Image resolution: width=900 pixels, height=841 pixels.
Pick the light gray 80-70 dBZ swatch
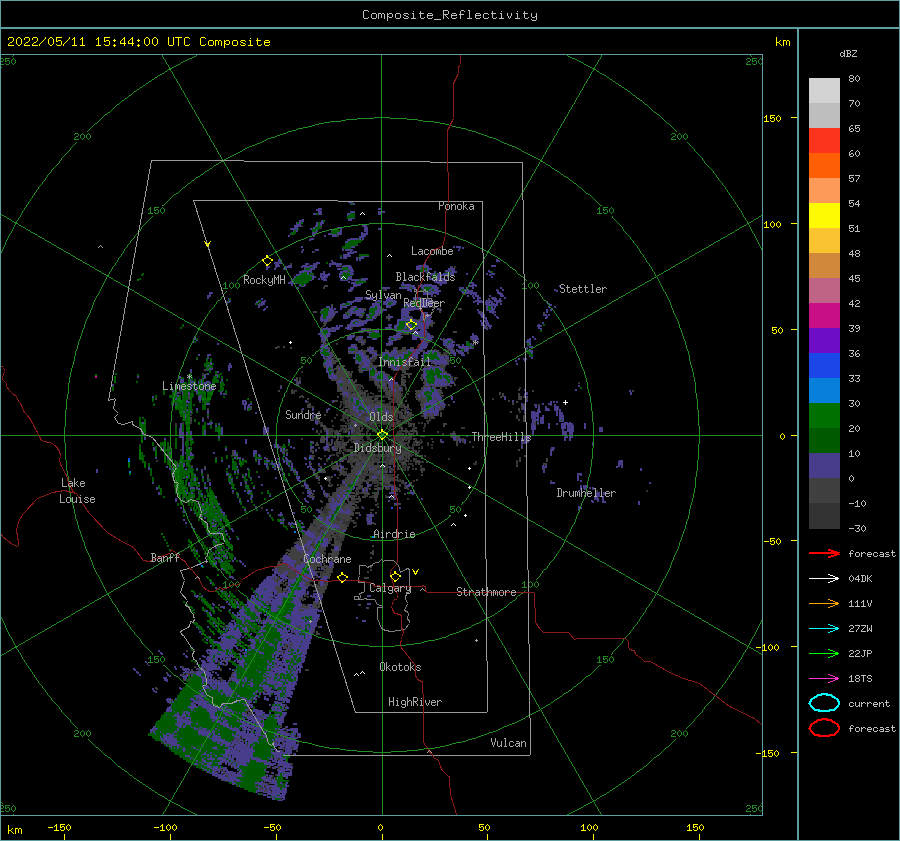pyautogui.click(x=824, y=91)
